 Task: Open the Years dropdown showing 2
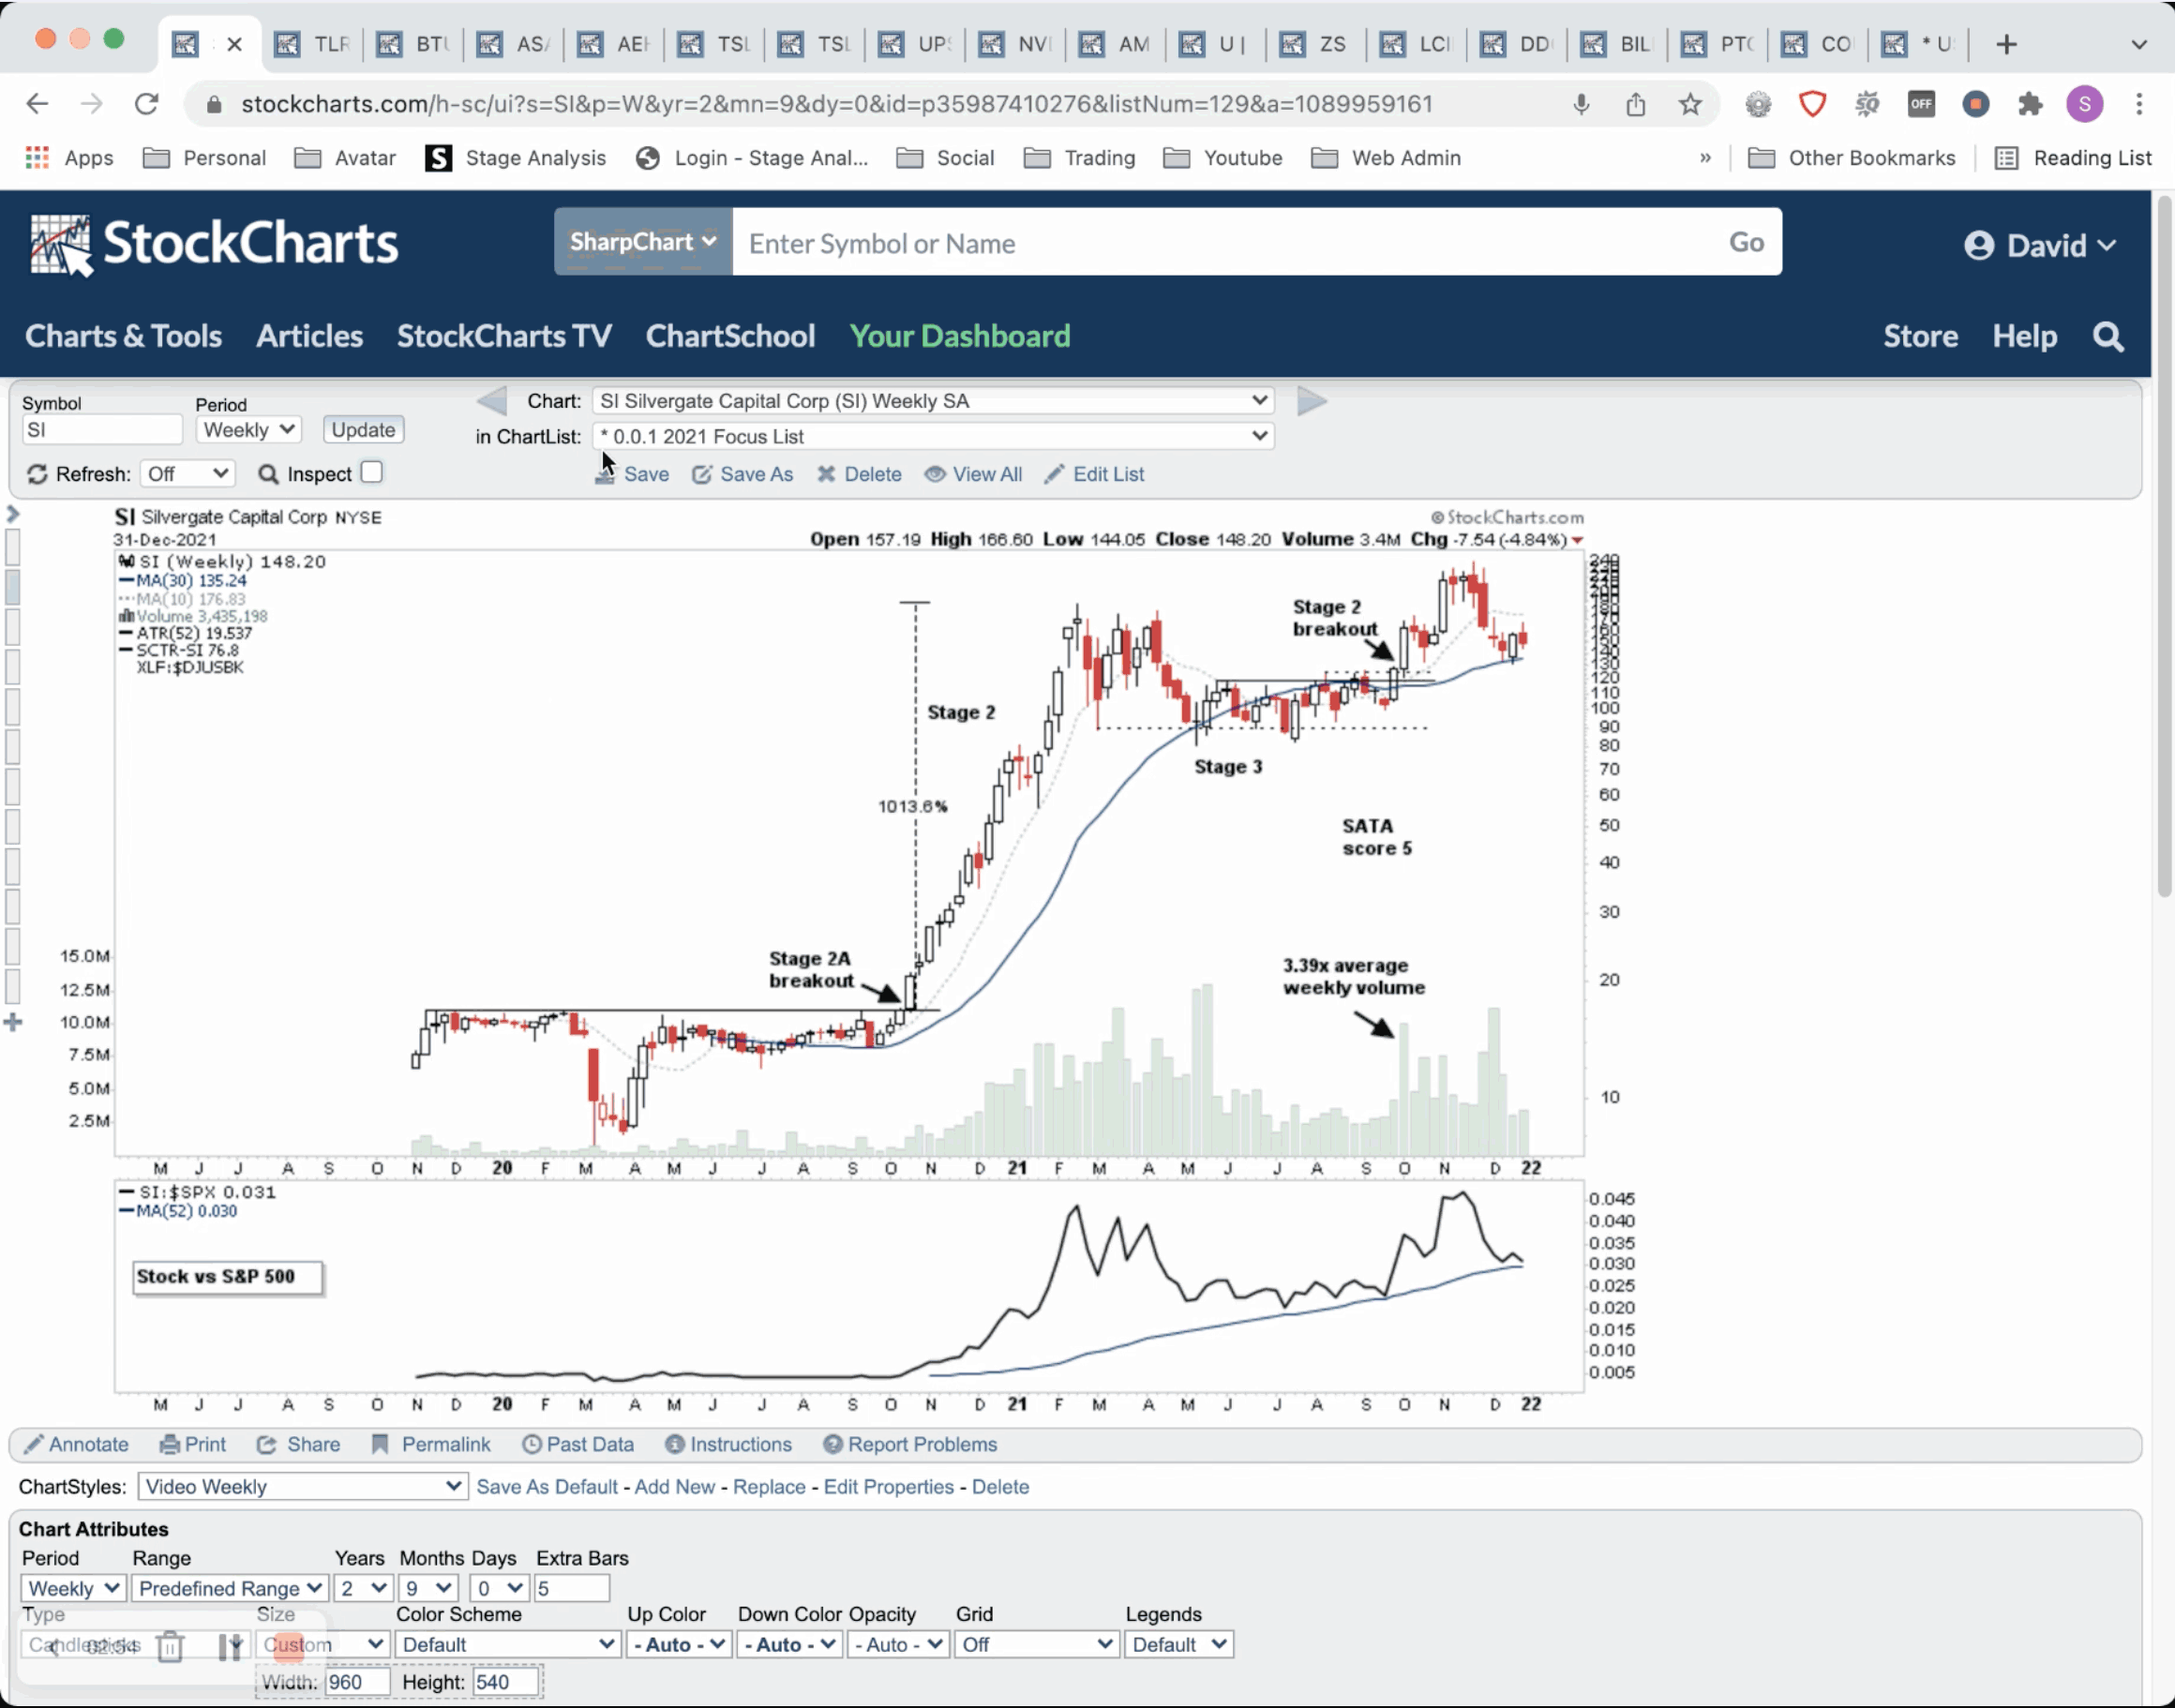coord(363,1588)
